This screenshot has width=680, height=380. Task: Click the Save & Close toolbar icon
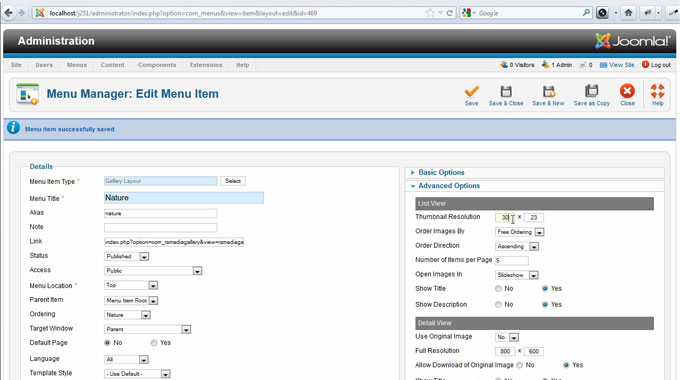coord(506,92)
